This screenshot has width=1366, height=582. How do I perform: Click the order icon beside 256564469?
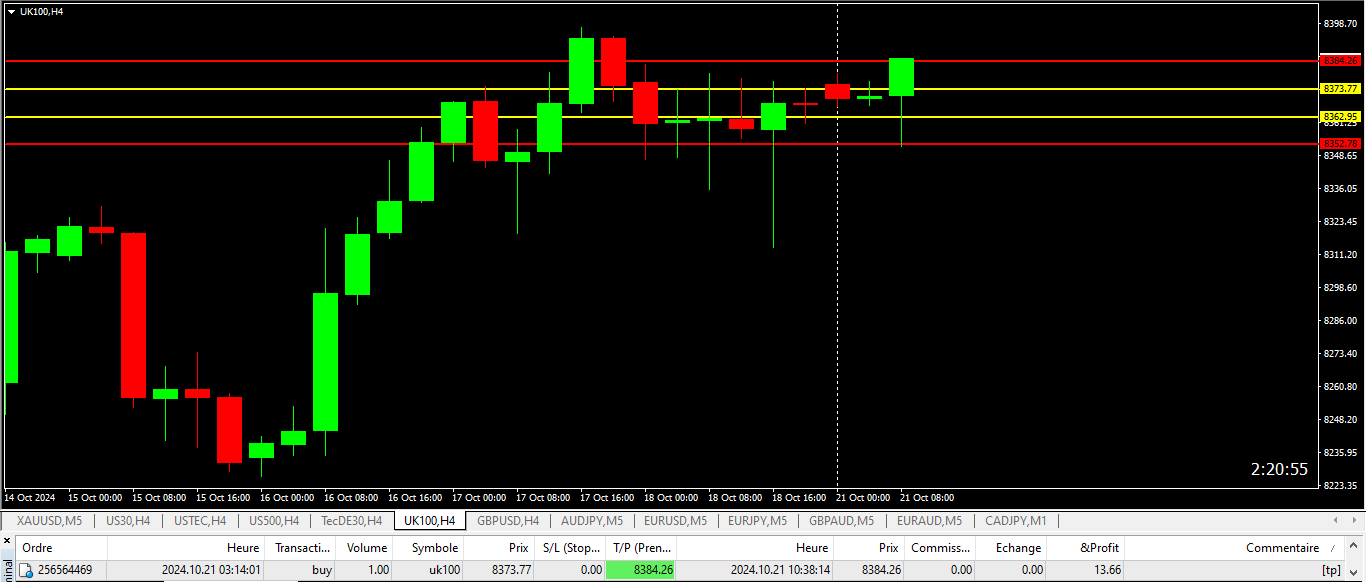coord(27,570)
